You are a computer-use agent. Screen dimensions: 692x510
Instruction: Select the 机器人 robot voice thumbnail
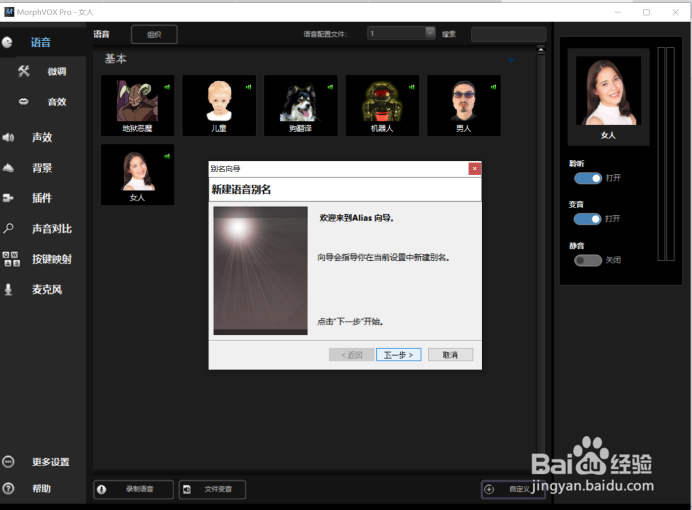(x=382, y=105)
